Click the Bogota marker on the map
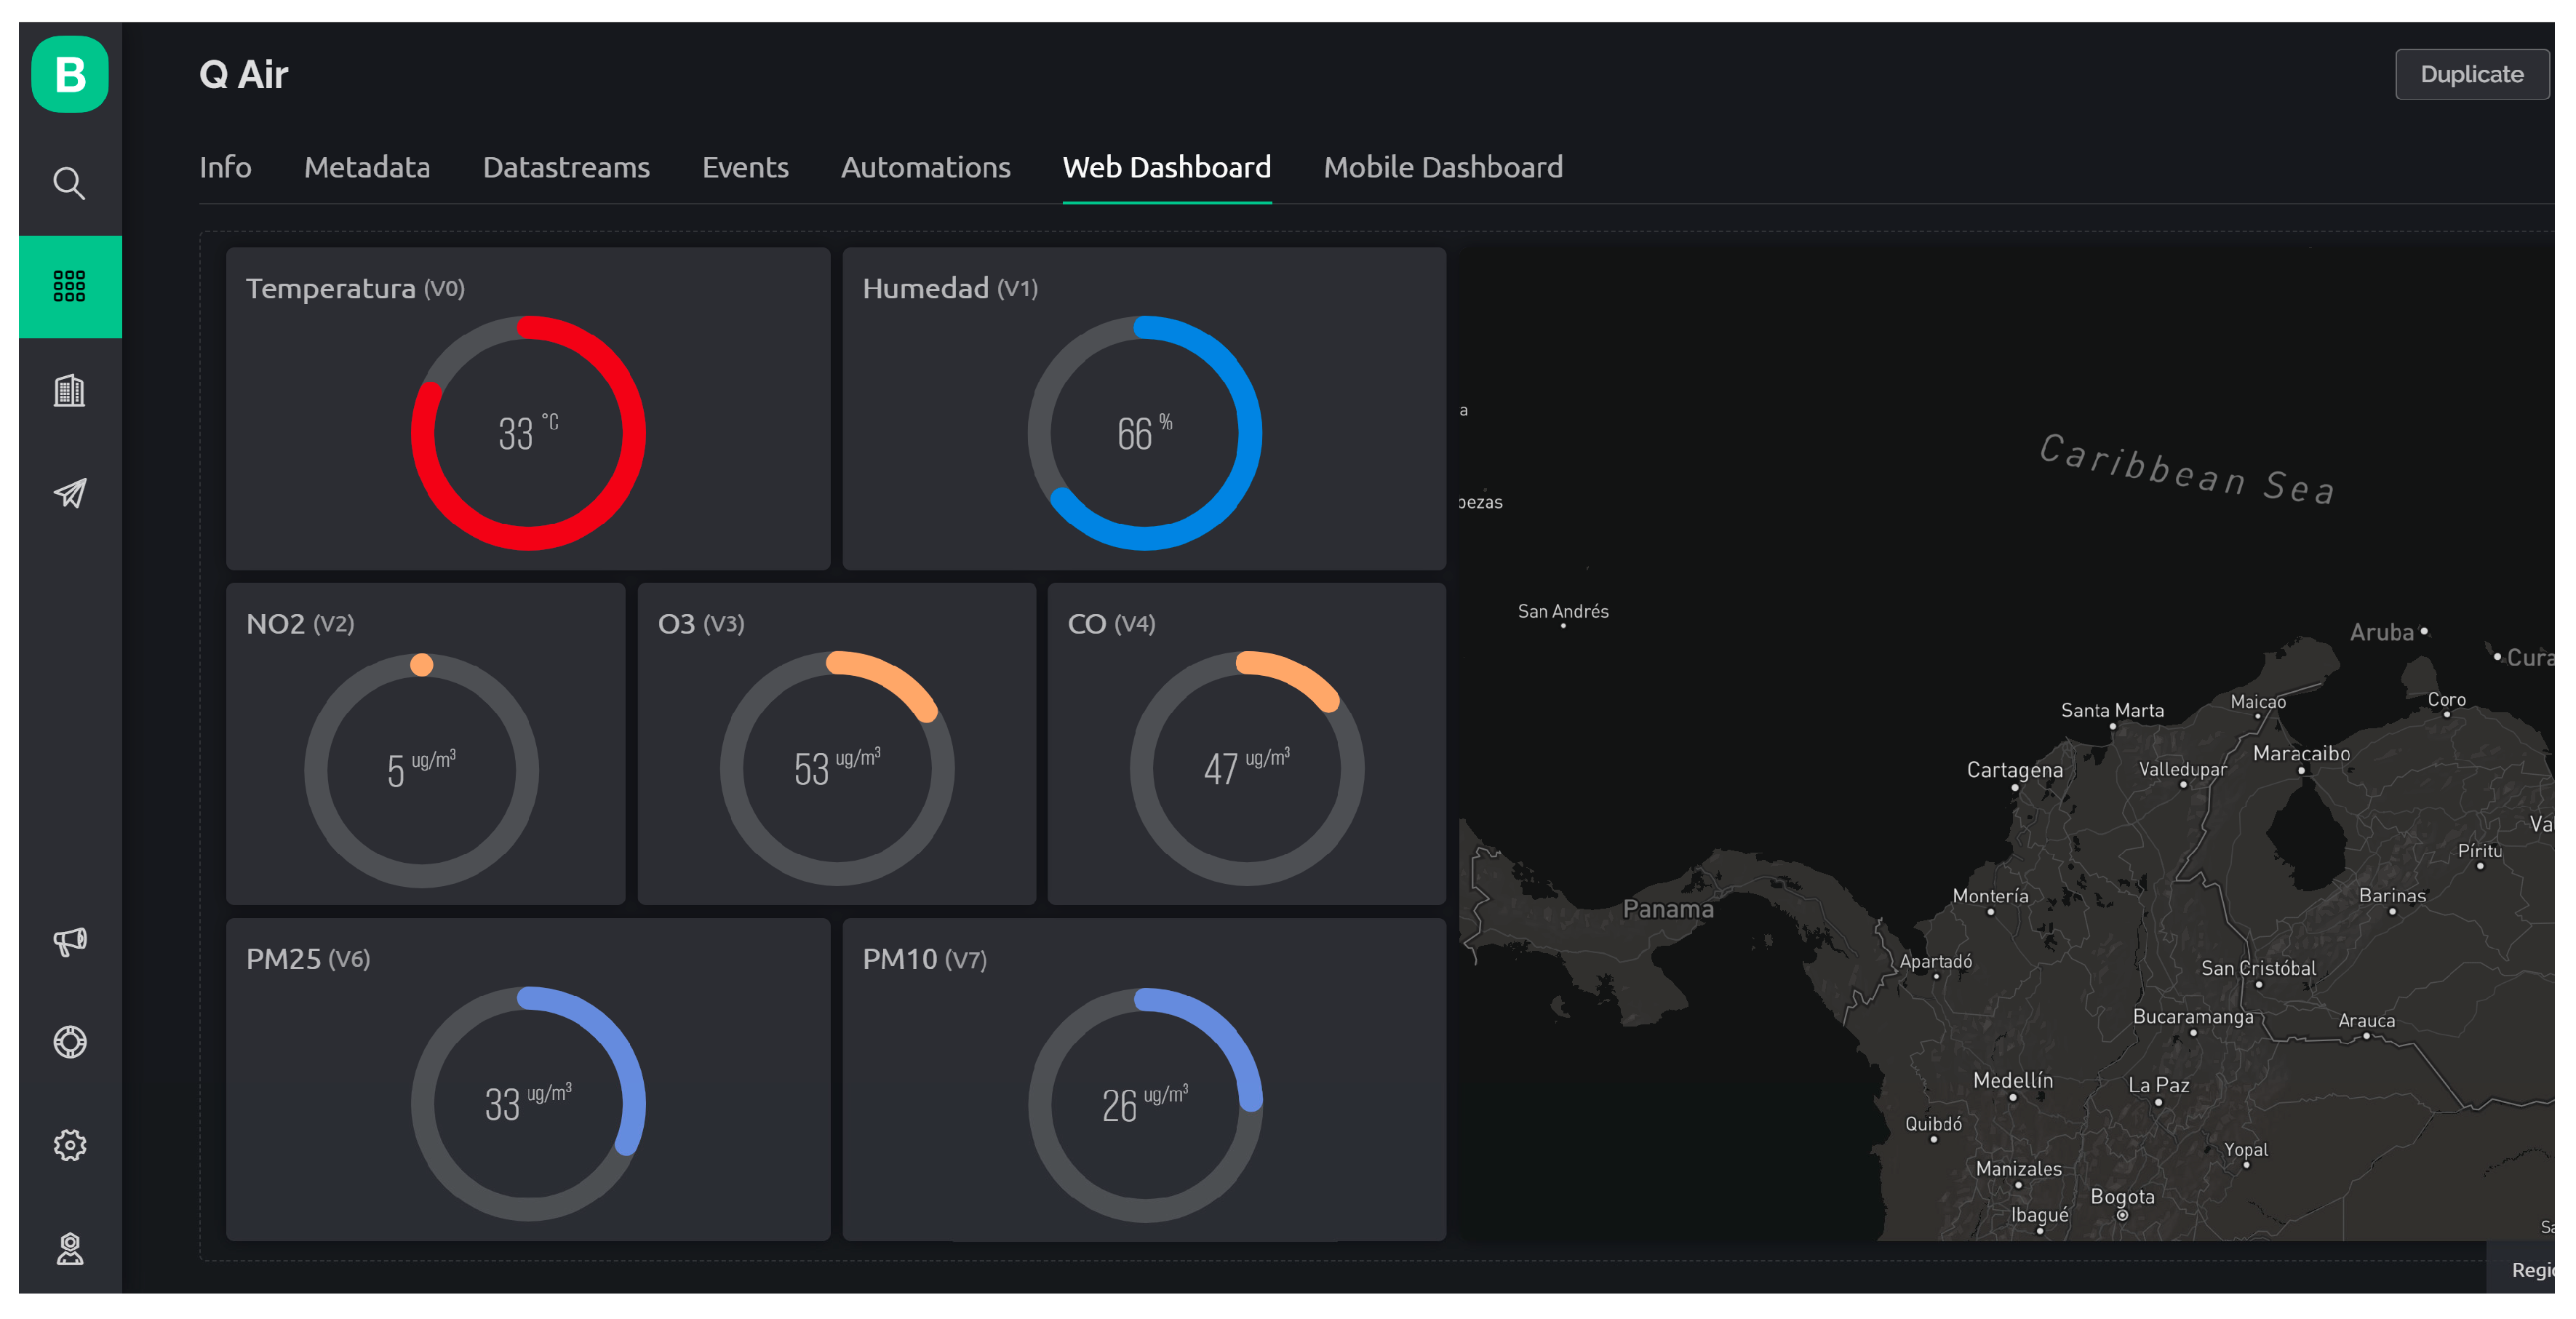The height and width of the screenshot is (1319, 2576). [2121, 1215]
